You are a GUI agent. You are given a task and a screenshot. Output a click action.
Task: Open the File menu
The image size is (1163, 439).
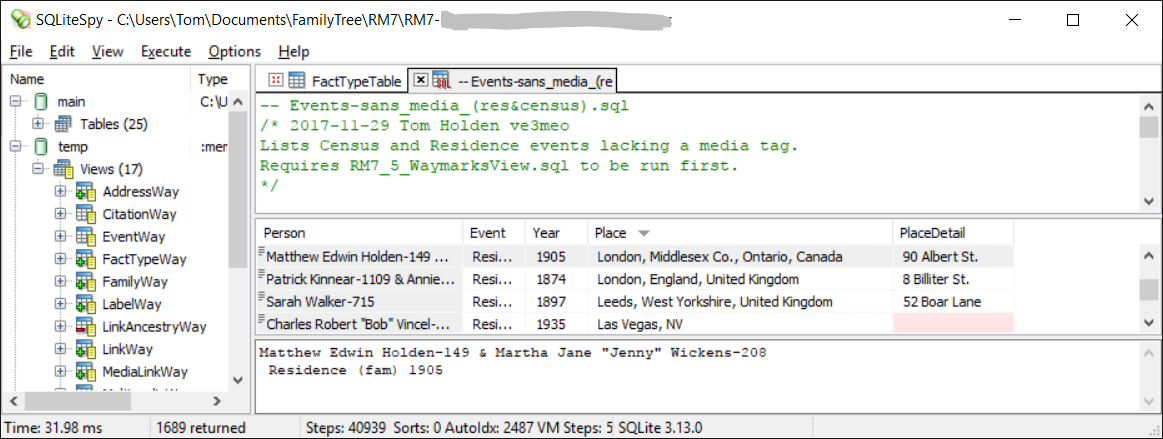point(21,52)
